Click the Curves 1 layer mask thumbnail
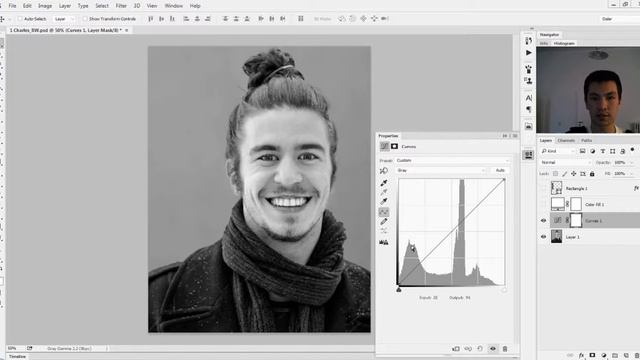 tap(576, 220)
